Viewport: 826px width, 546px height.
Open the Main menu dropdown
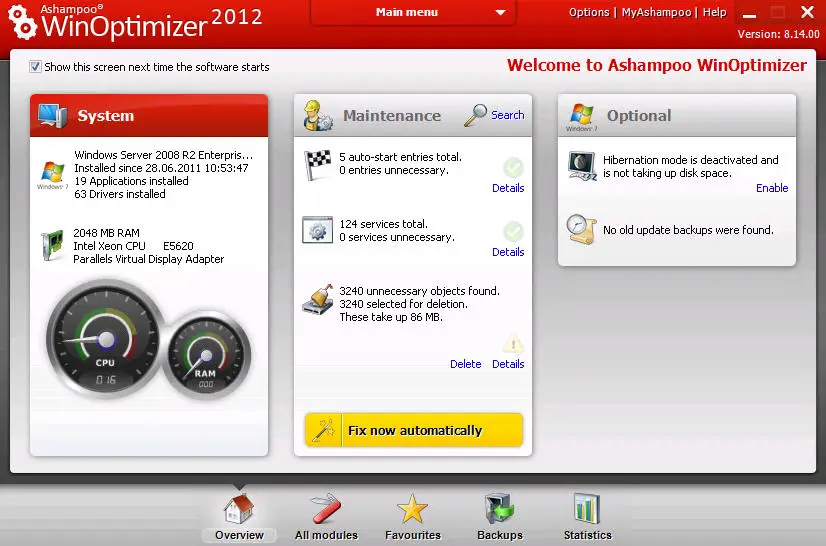pyautogui.click(x=413, y=13)
